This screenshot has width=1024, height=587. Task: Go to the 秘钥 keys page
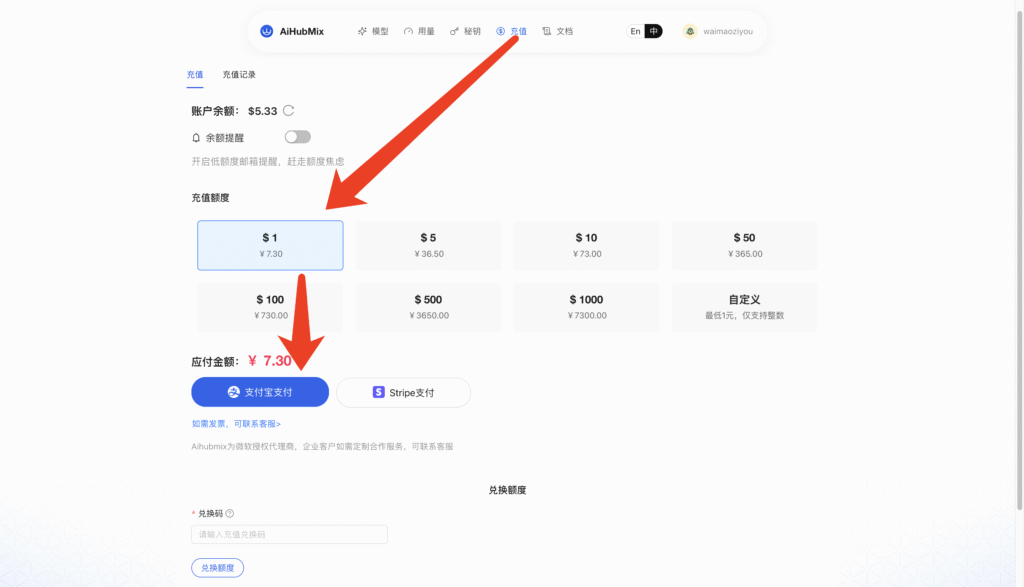(x=465, y=31)
